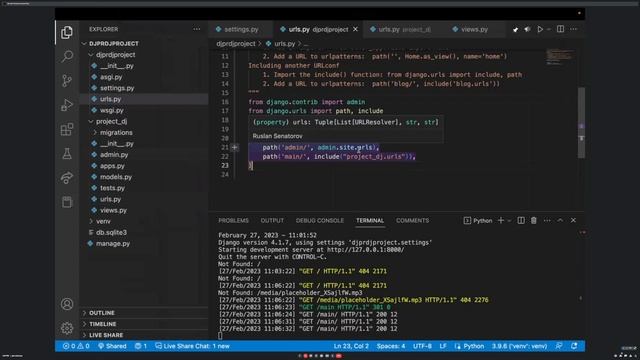This screenshot has width=640, height=360.
Task: Open the OUTPUT panel tab
Action: [272, 220]
